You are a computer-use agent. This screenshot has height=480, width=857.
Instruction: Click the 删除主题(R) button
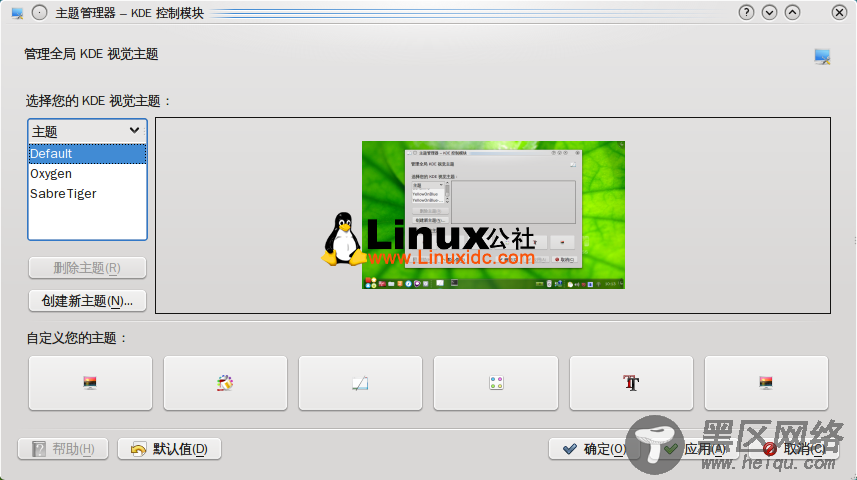tap(87, 268)
